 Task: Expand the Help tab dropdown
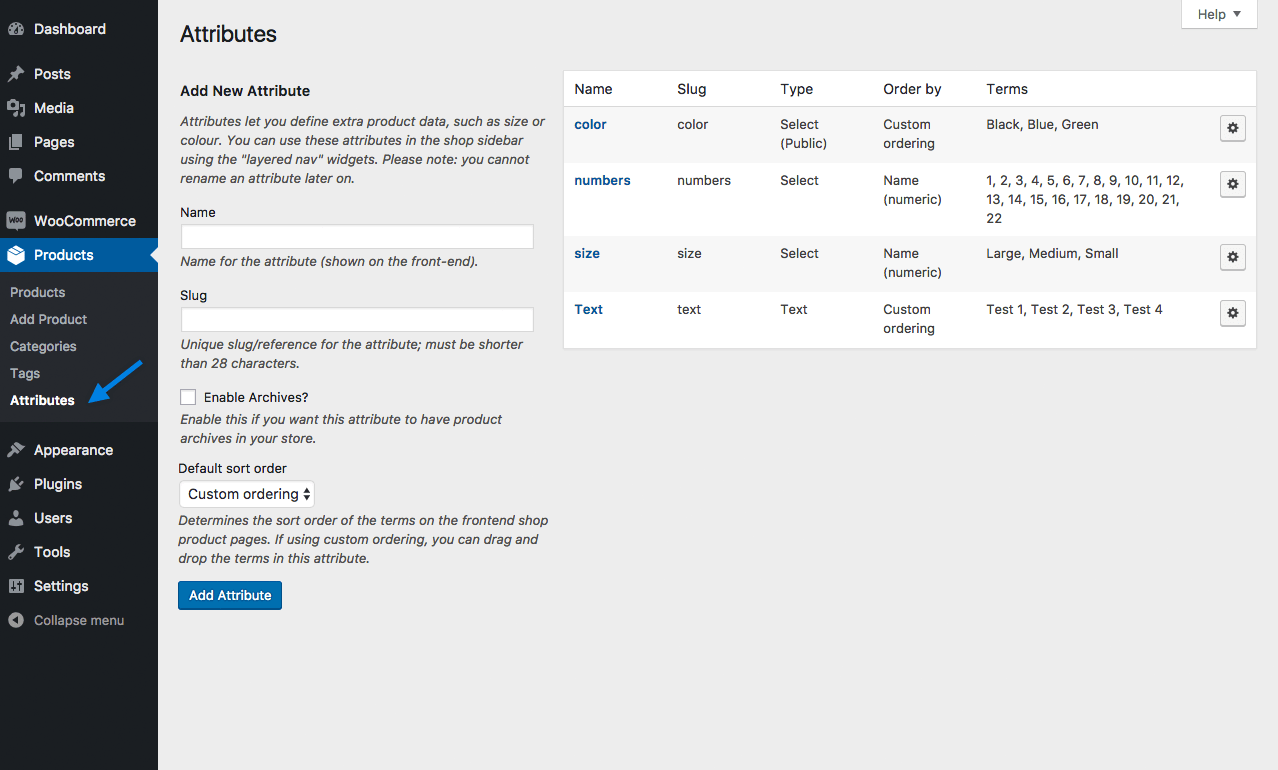click(x=1219, y=14)
